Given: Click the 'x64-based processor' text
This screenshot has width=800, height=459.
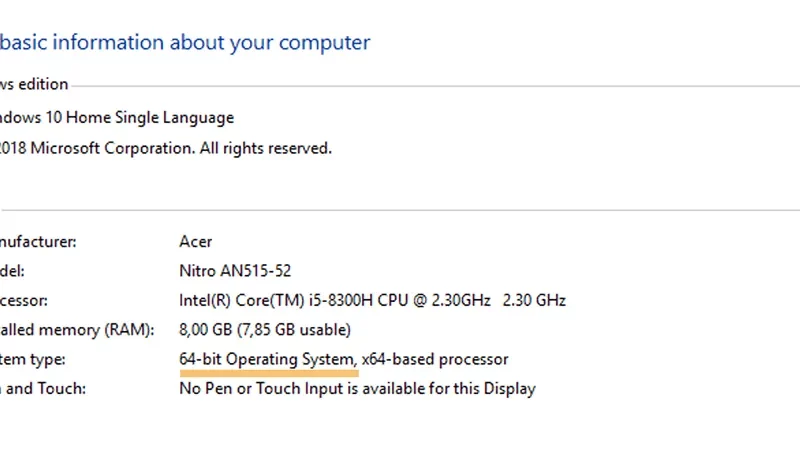Looking at the screenshot, I should tap(435, 360).
